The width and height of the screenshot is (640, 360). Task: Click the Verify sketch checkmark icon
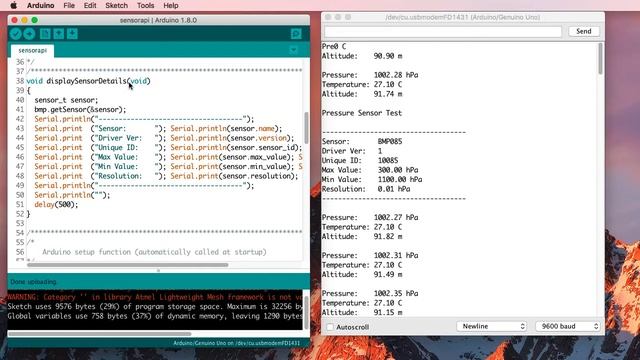point(16,34)
